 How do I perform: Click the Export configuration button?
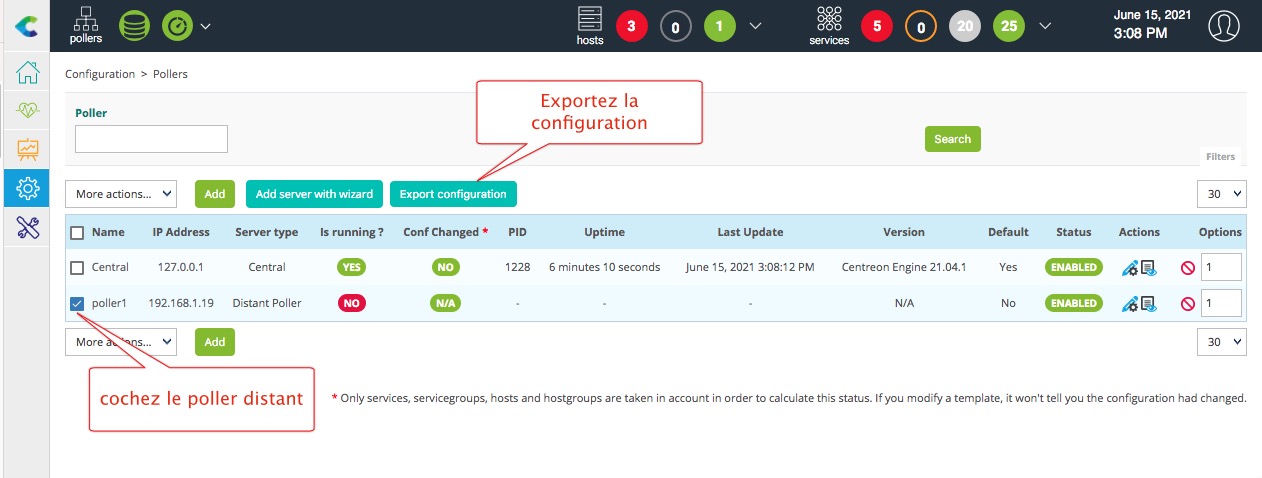pyautogui.click(x=453, y=194)
